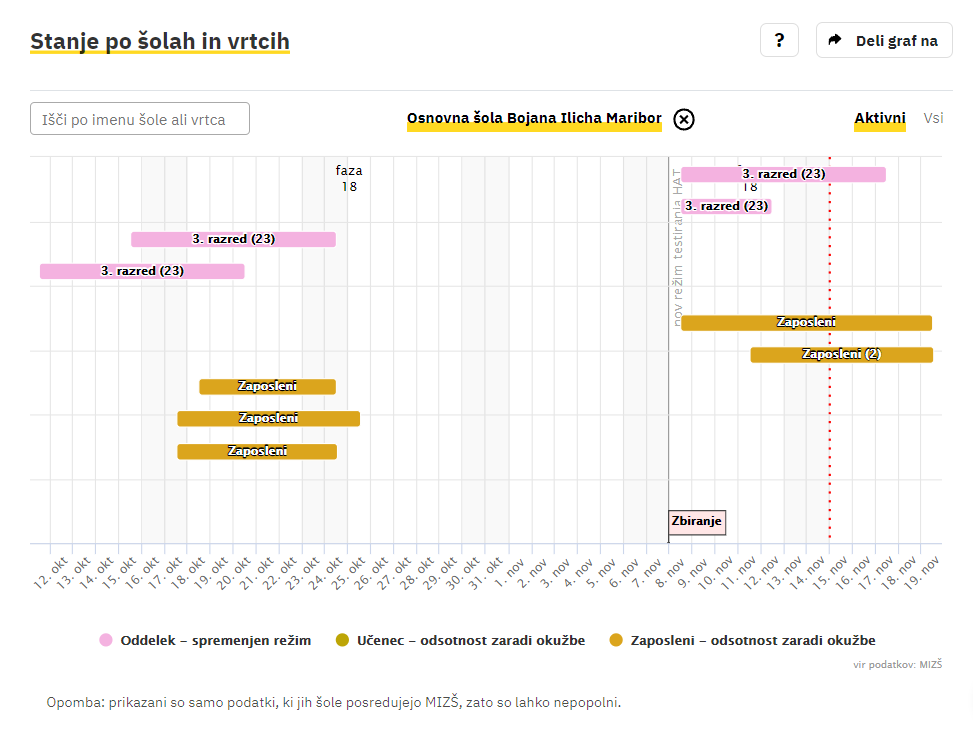Switch to the 'Vsi' tab
This screenshot has height=733, width=973.
933,118
